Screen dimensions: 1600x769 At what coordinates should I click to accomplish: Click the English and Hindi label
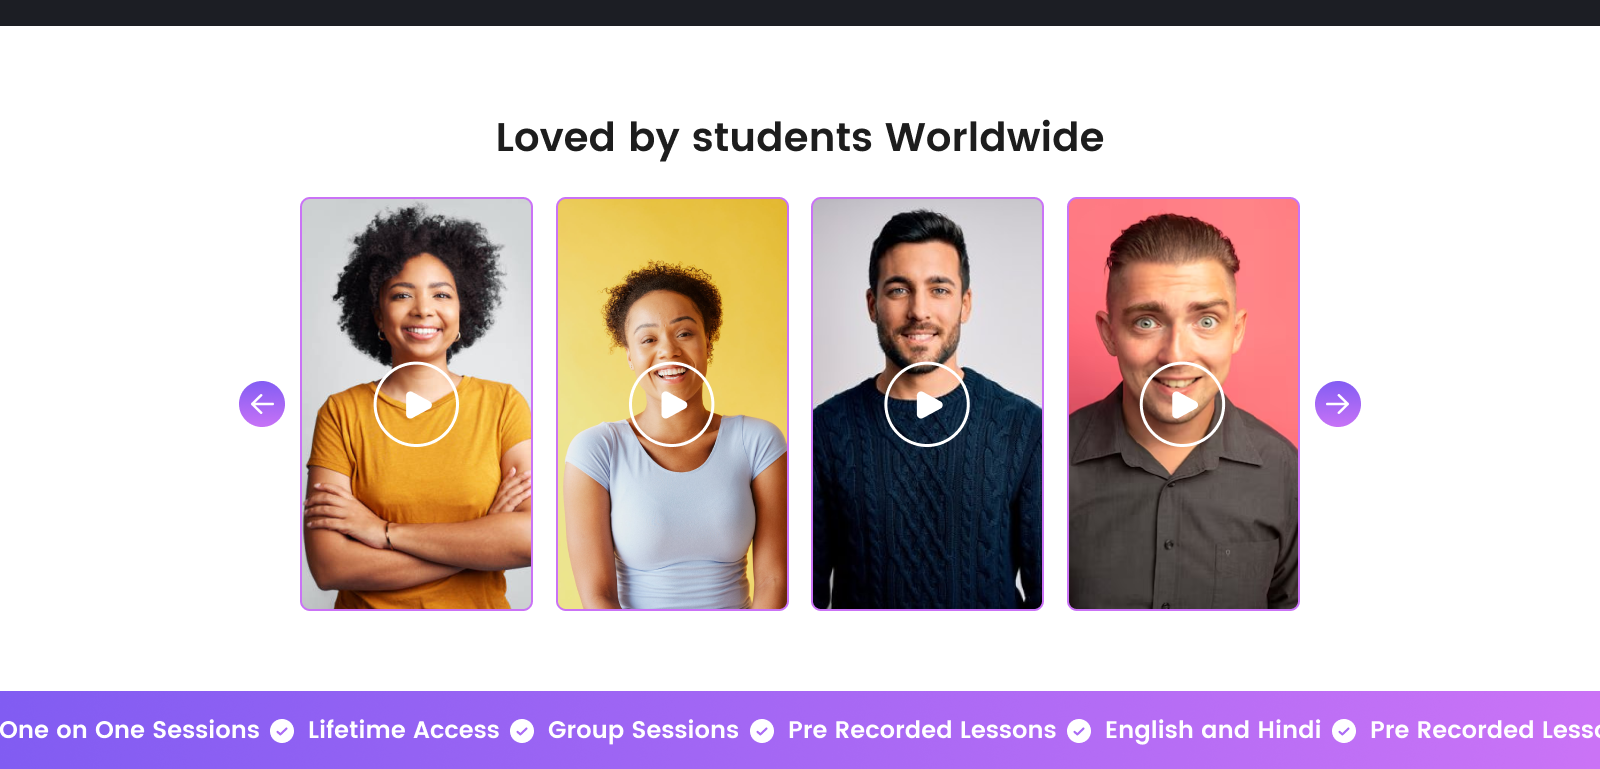[1213, 730]
